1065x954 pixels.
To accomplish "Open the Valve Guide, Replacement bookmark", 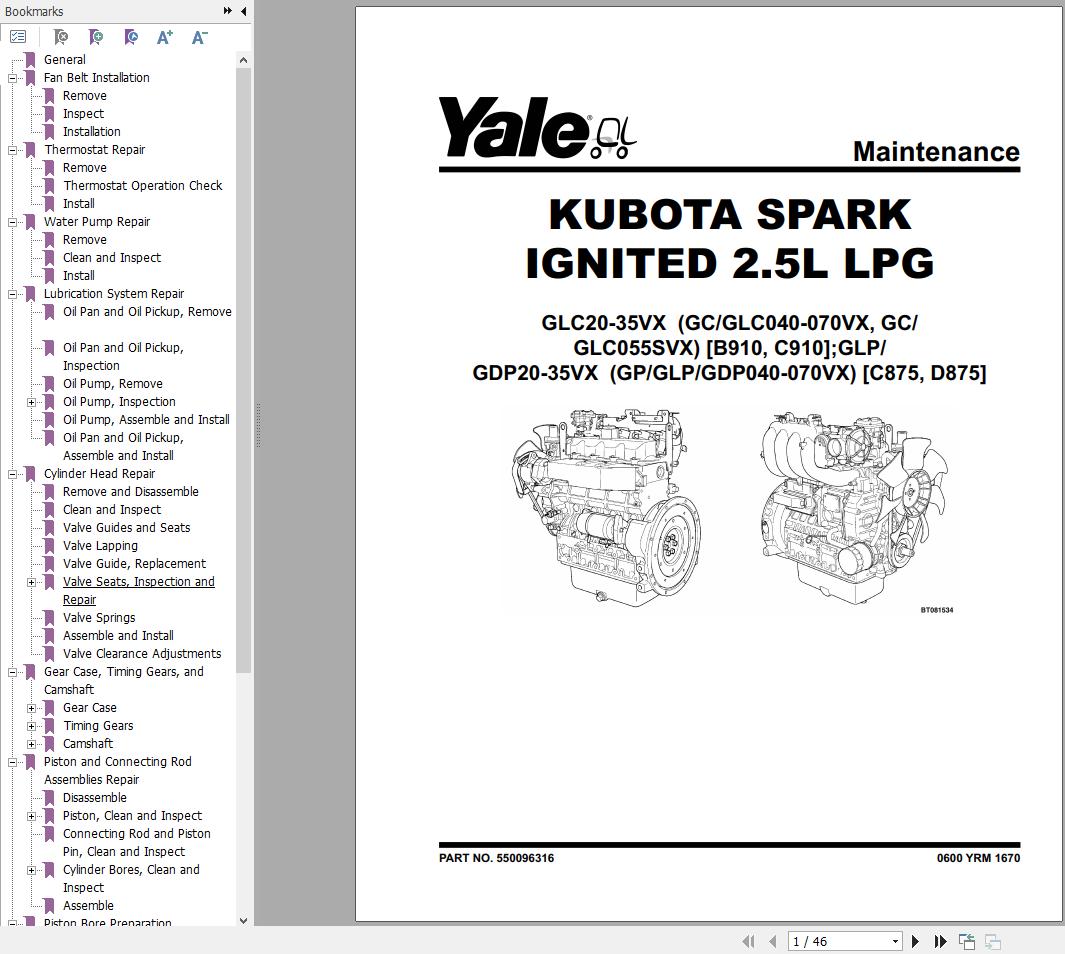I will pyautogui.click(x=134, y=564).
